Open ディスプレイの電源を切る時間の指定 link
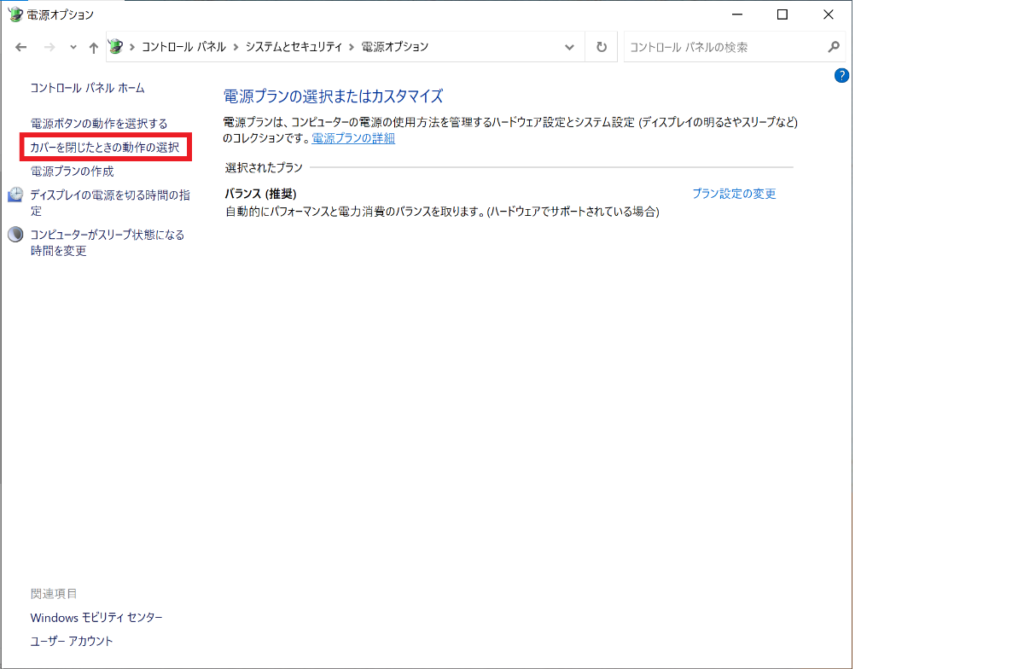This screenshot has width=1024, height=669. tap(110, 203)
